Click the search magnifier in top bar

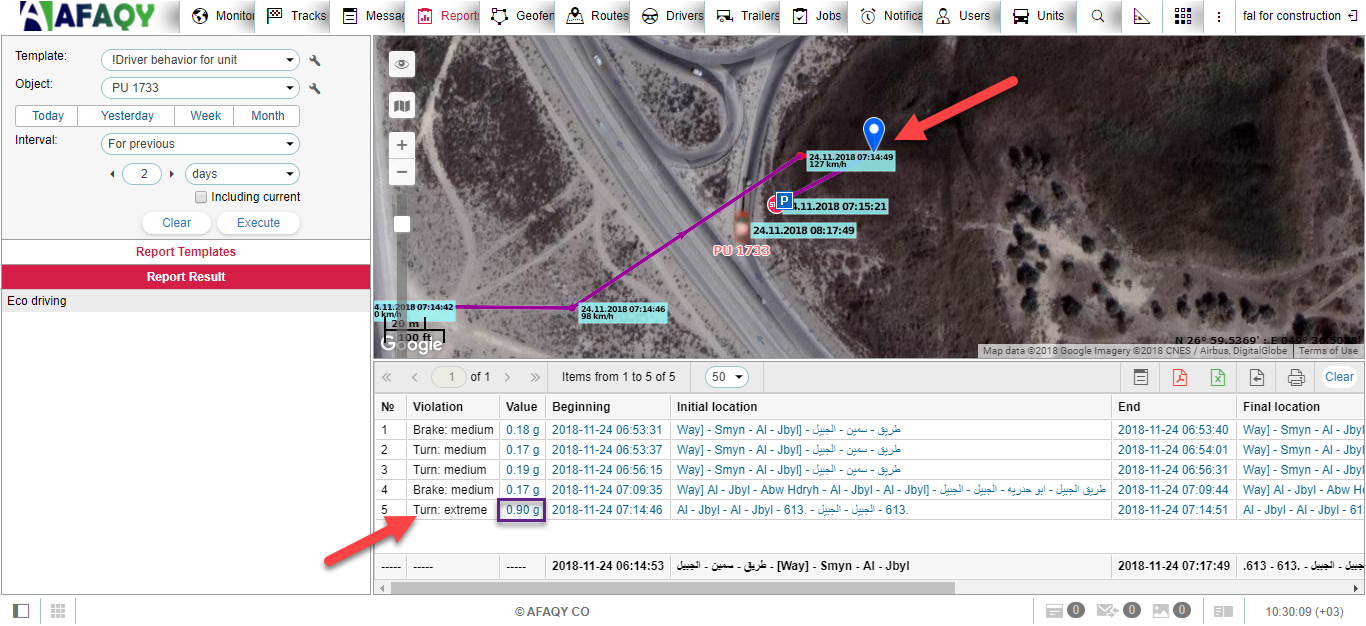click(1098, 16)
